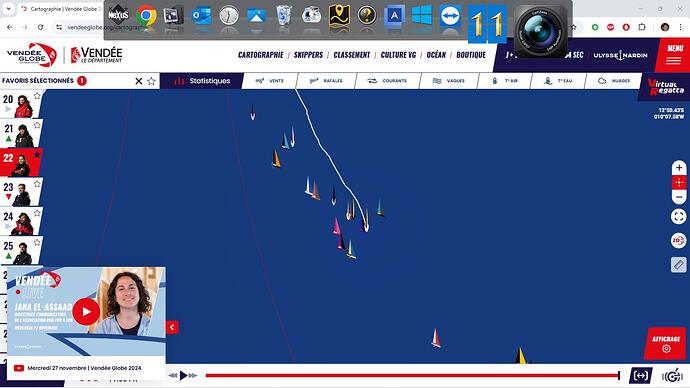Remove skipper ranked 22 from favorites
This screenshot has width=690, height=388.
(x=37, y=154)
